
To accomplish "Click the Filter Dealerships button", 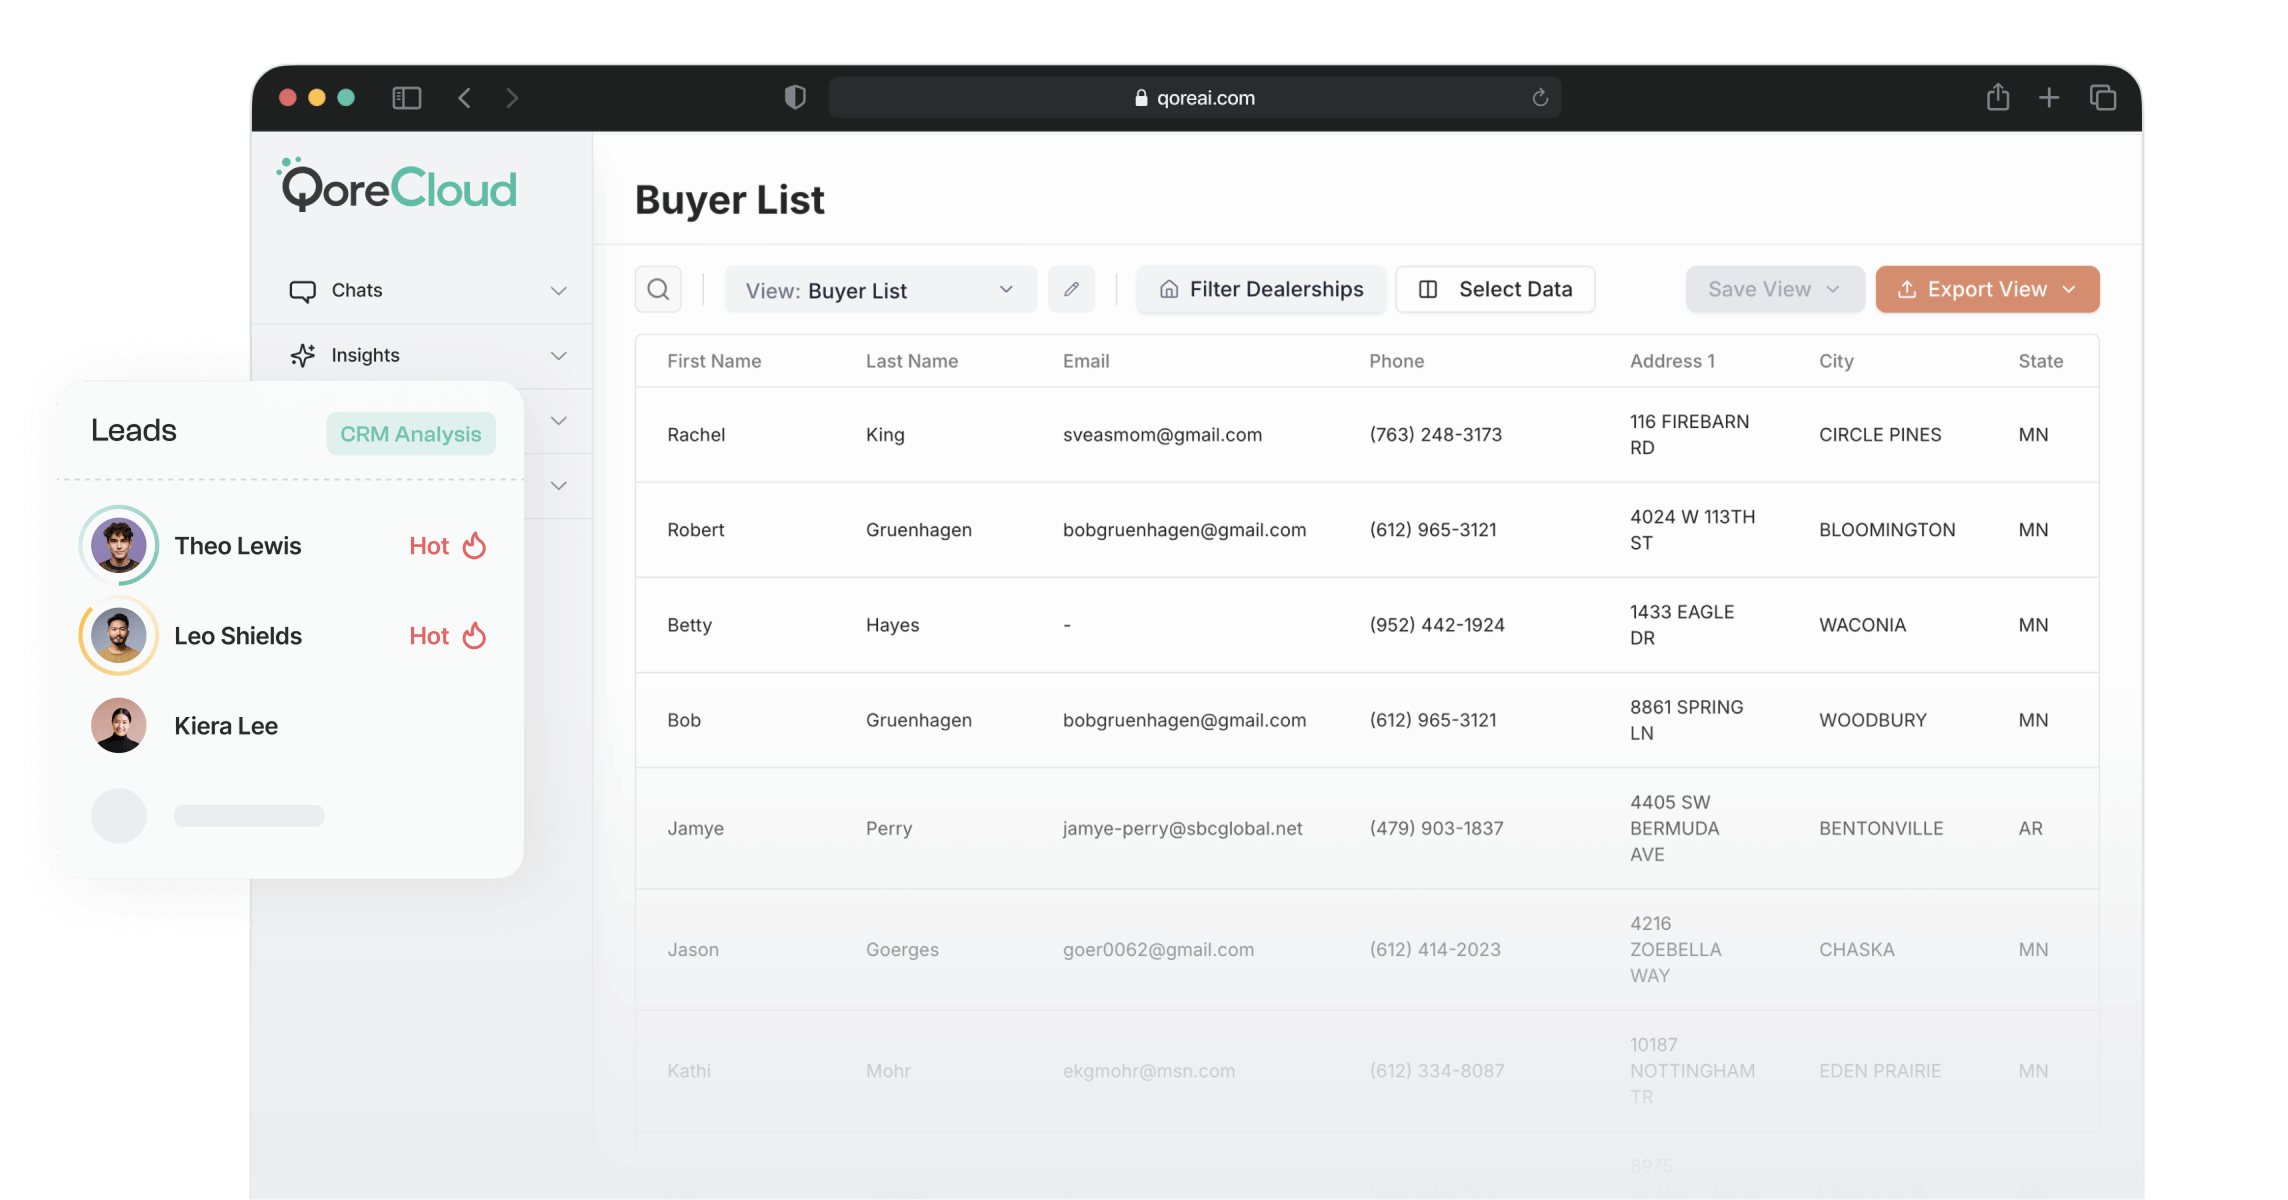I will tap(1260, 290).
